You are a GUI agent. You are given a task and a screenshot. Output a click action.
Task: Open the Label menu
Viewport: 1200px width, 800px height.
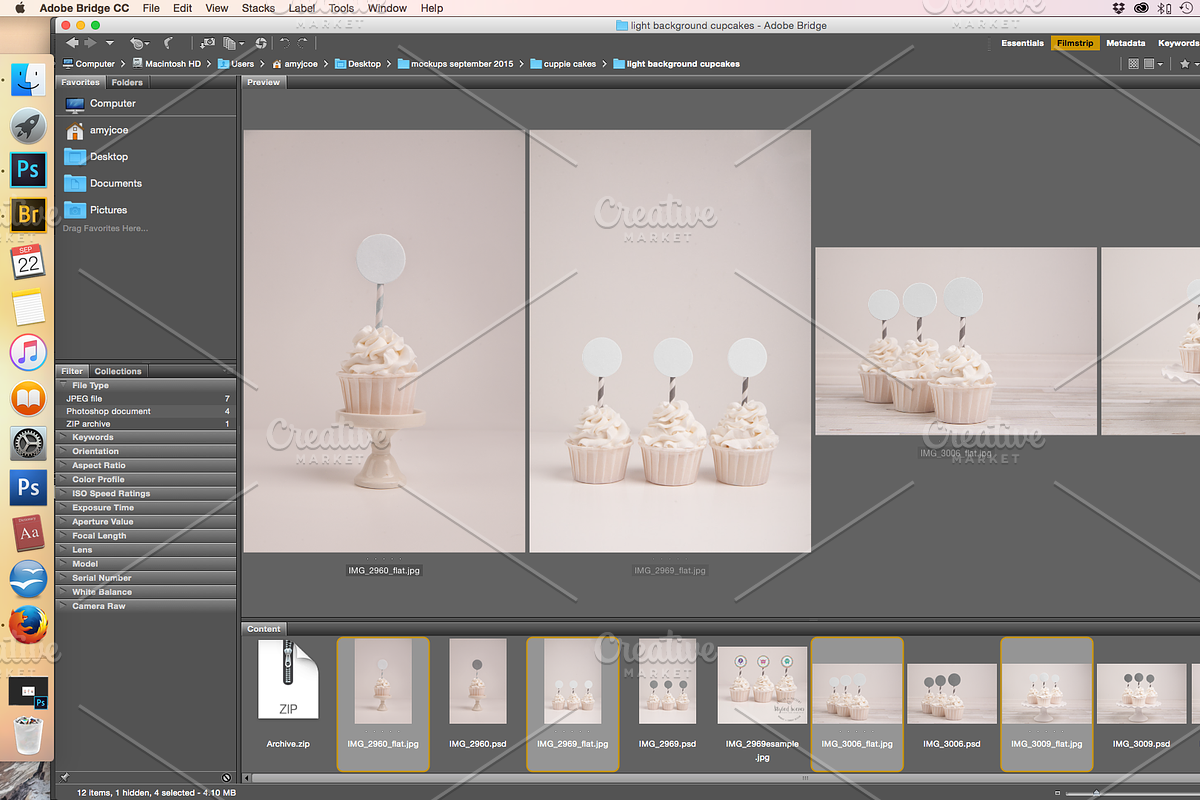302,8
